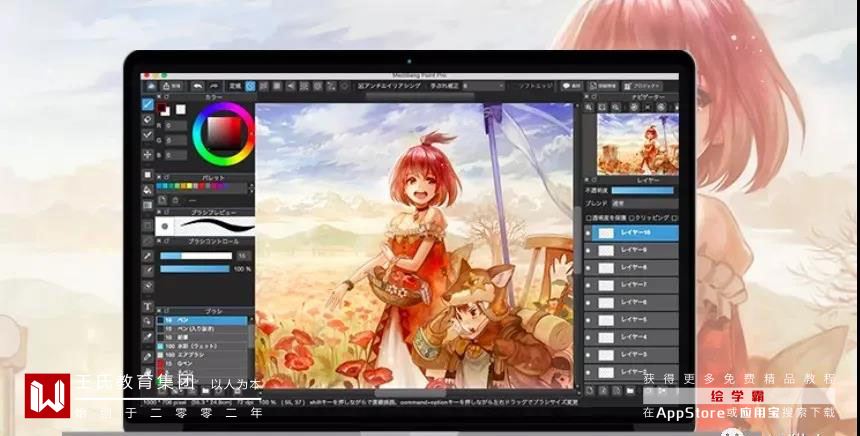
Task: Close the パレット panel with its x
Action: click(x=159, y=178)
